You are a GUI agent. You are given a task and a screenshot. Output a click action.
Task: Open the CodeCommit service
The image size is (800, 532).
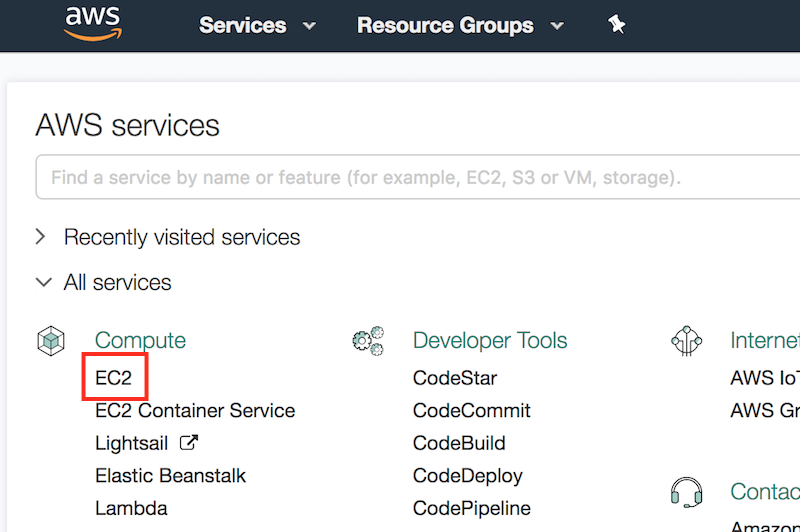(x=471, y=410)
